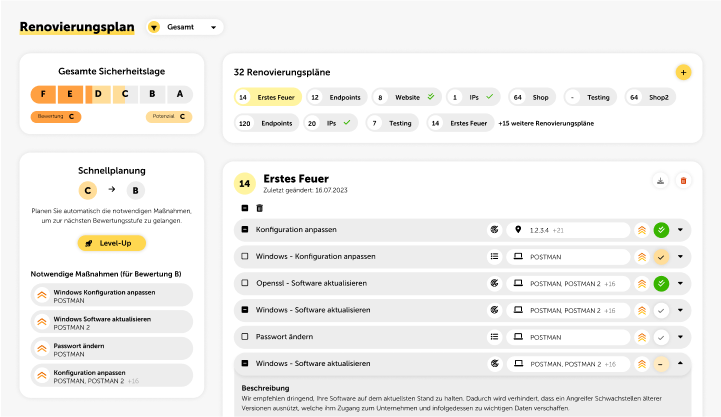Select grade F on the security rating scale
The image size is (721, 417).
[70, 95]
